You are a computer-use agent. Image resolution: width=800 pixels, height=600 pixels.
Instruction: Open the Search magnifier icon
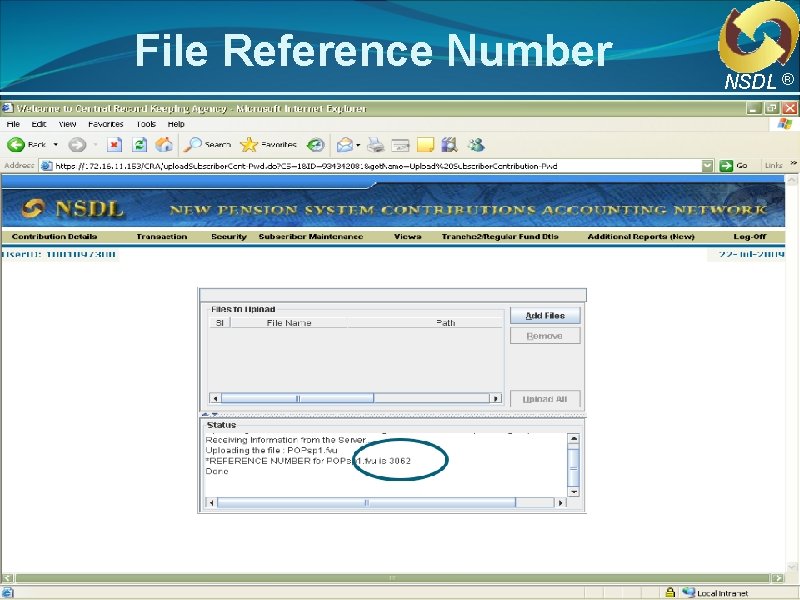point(193,145)
